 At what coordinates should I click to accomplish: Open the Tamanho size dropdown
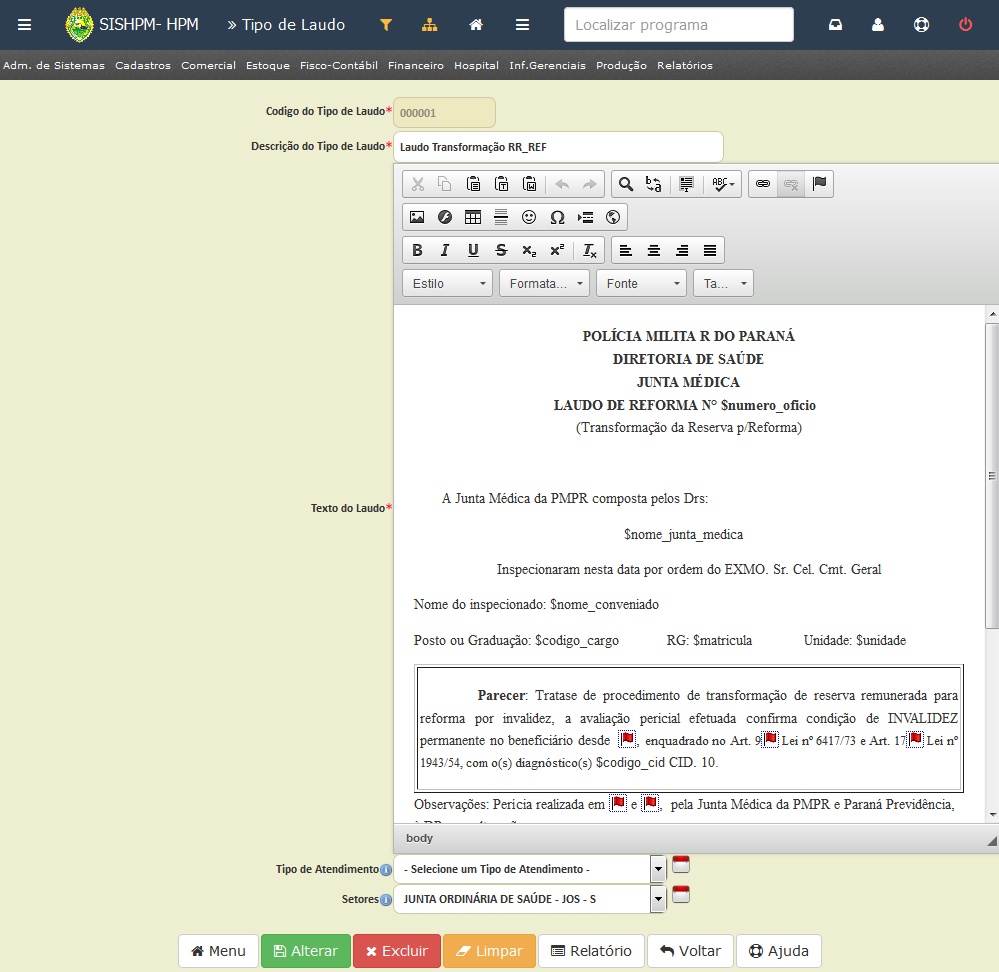724,283
